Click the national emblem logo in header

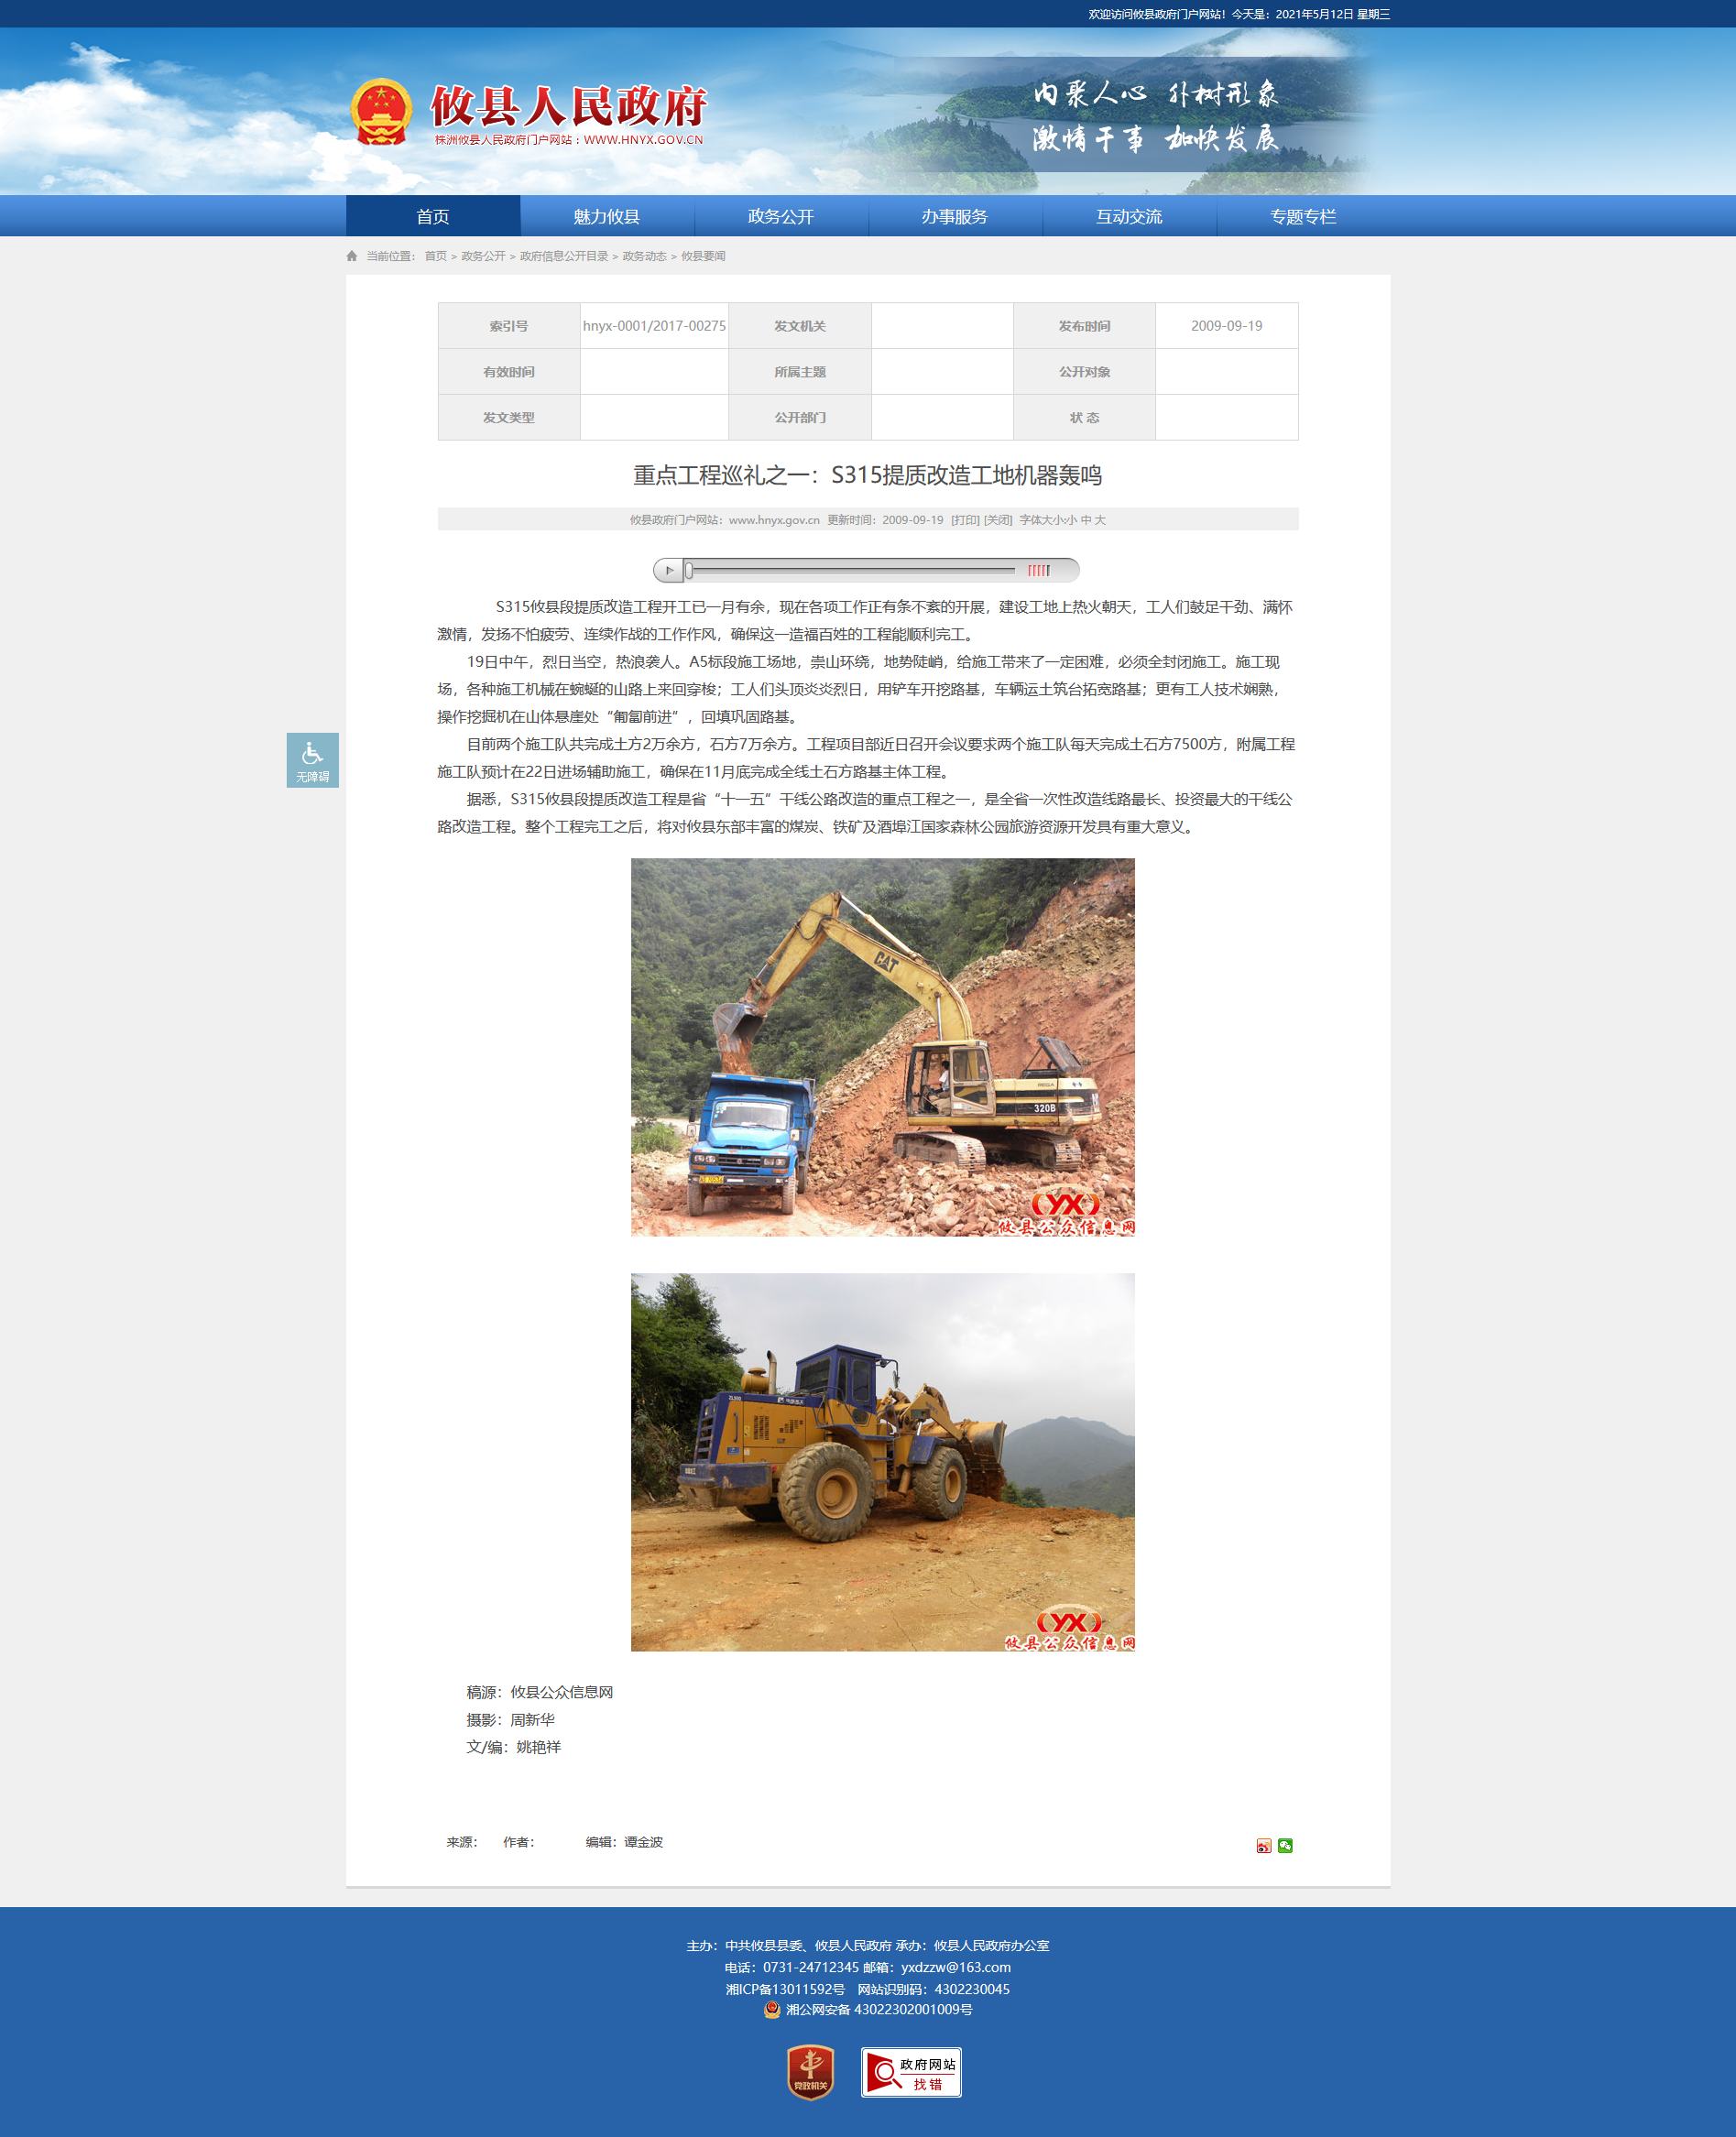pos(381,112)
